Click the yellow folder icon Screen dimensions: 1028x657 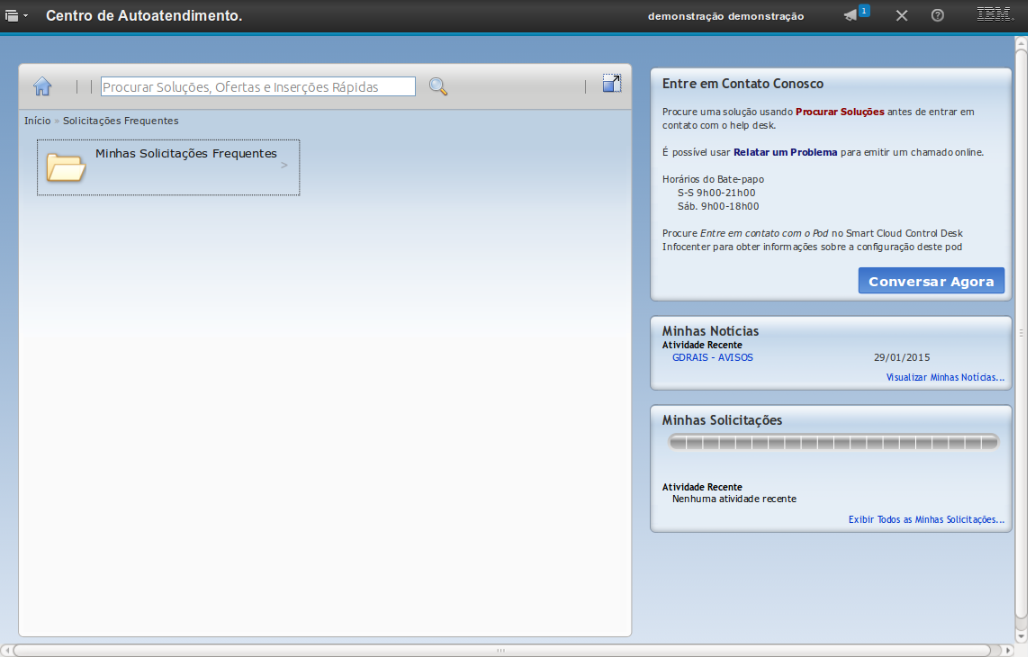point(66,167)
